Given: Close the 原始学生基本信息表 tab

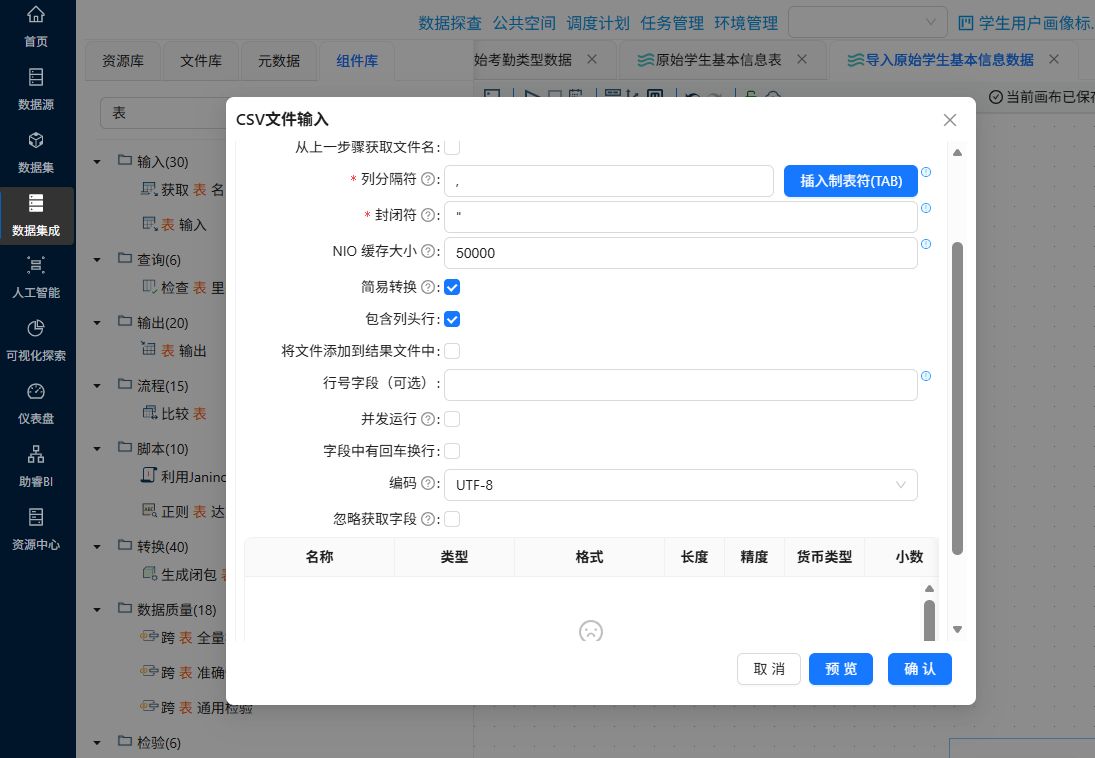Looking at the screenshot, I should tap(802, 59).
